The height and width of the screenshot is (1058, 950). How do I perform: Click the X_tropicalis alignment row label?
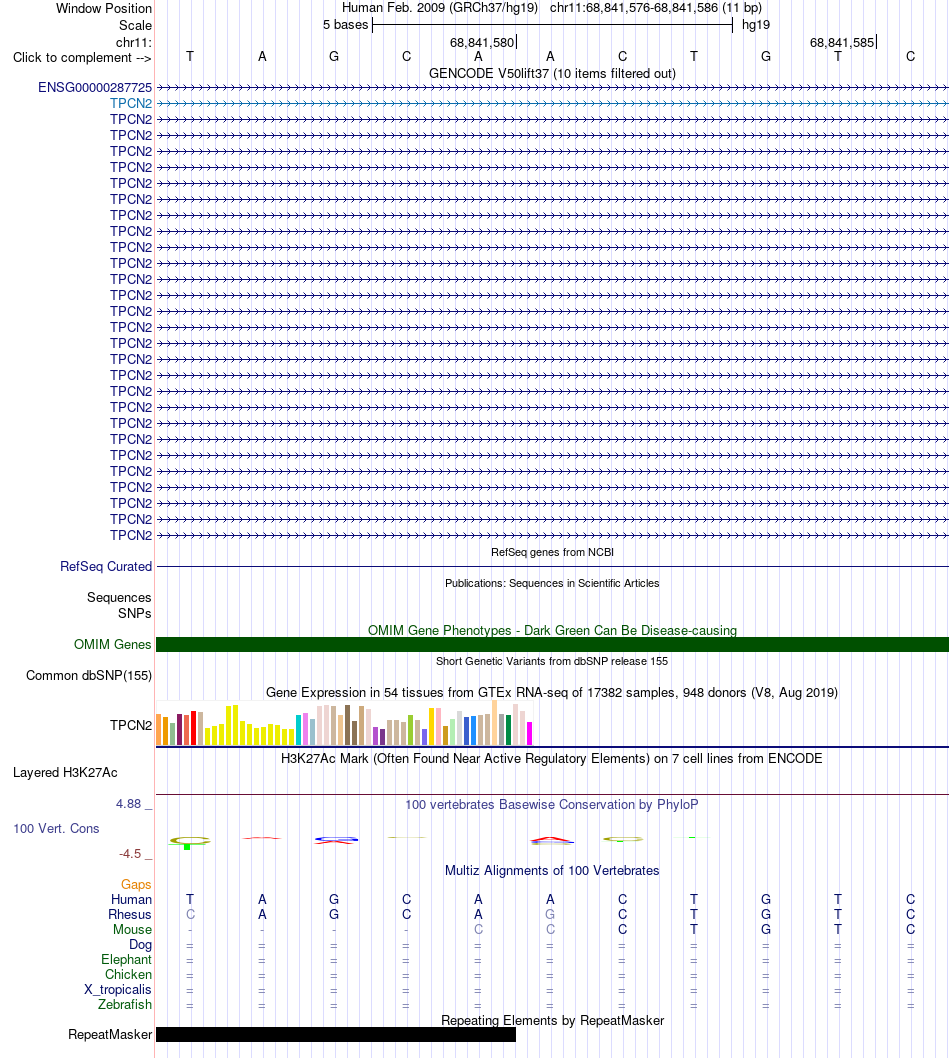coord(117,990)
